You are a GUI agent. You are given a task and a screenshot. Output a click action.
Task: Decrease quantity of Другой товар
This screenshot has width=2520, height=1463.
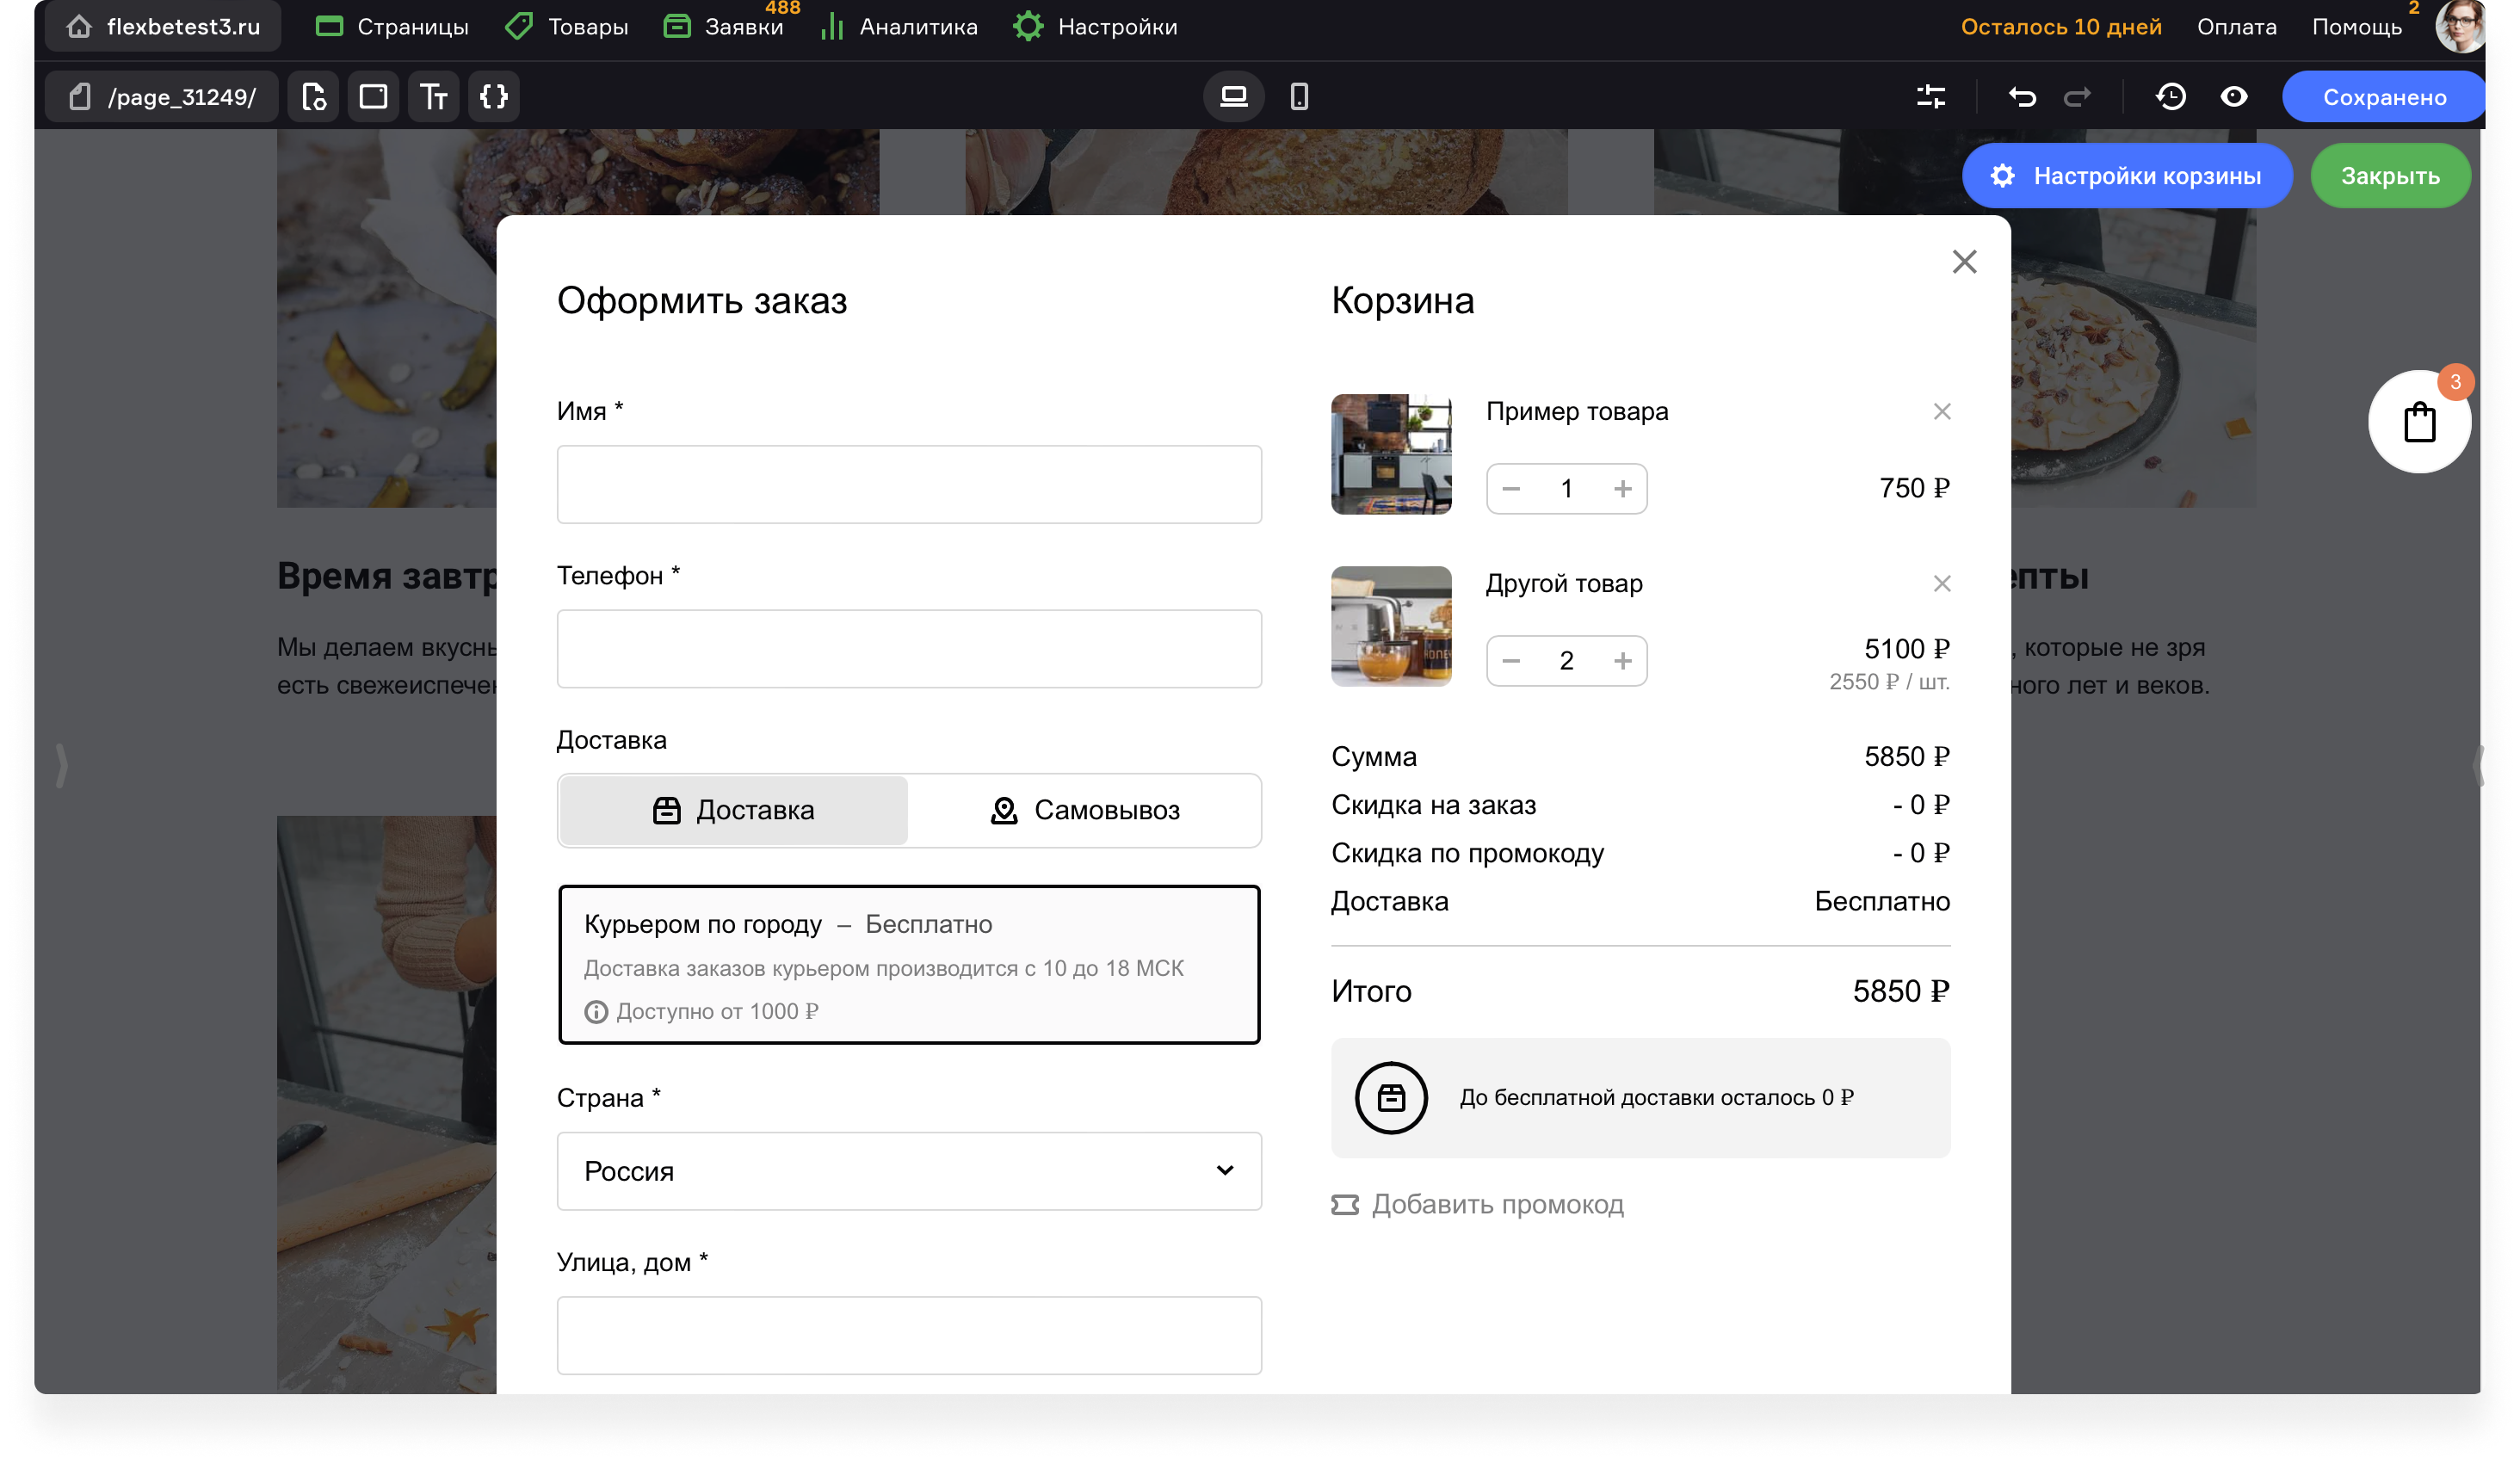[1511, 661]
